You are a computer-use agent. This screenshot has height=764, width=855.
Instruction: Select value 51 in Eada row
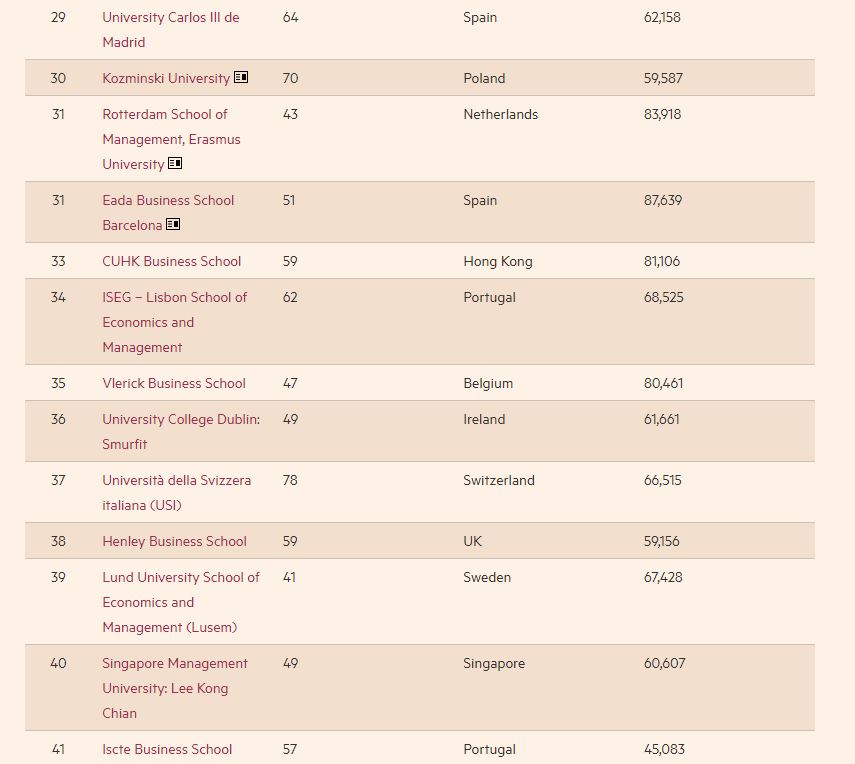[x=289, y=201]
